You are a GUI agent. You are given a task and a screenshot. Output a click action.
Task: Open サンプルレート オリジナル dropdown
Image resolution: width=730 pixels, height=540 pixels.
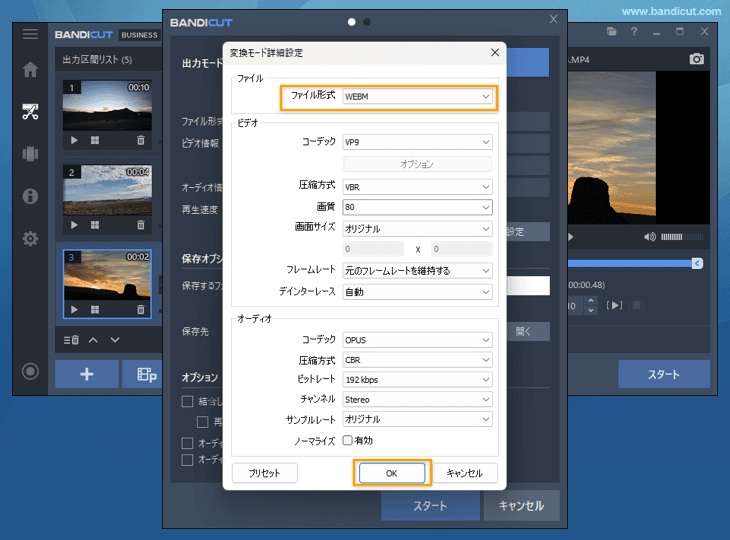pyautogui.click(x=417, y=419)
